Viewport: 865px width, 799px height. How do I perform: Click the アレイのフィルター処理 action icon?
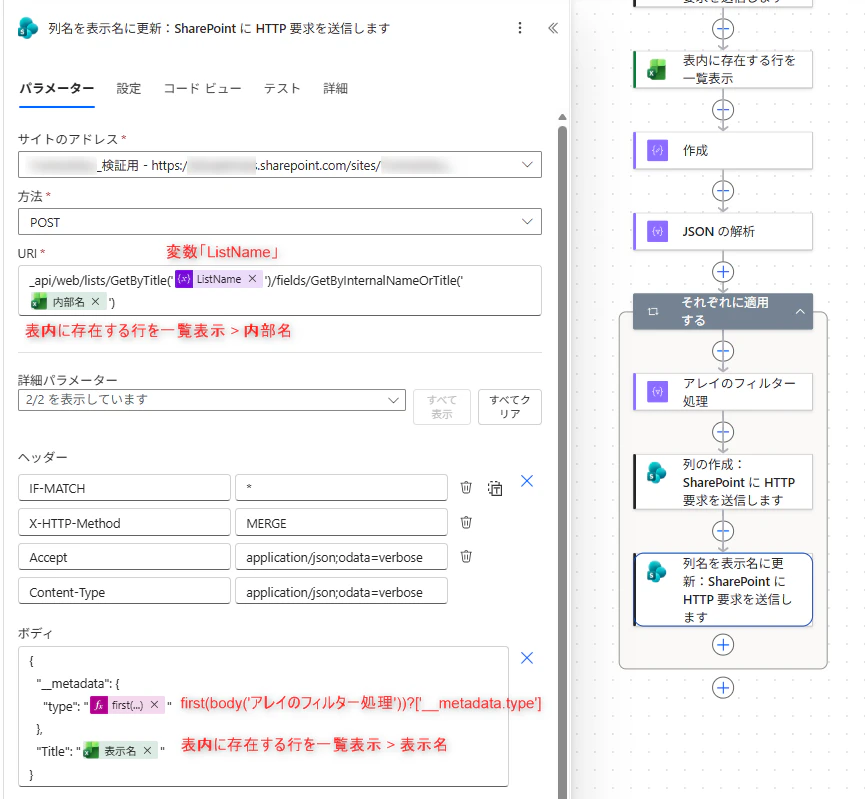click(658, 392)
